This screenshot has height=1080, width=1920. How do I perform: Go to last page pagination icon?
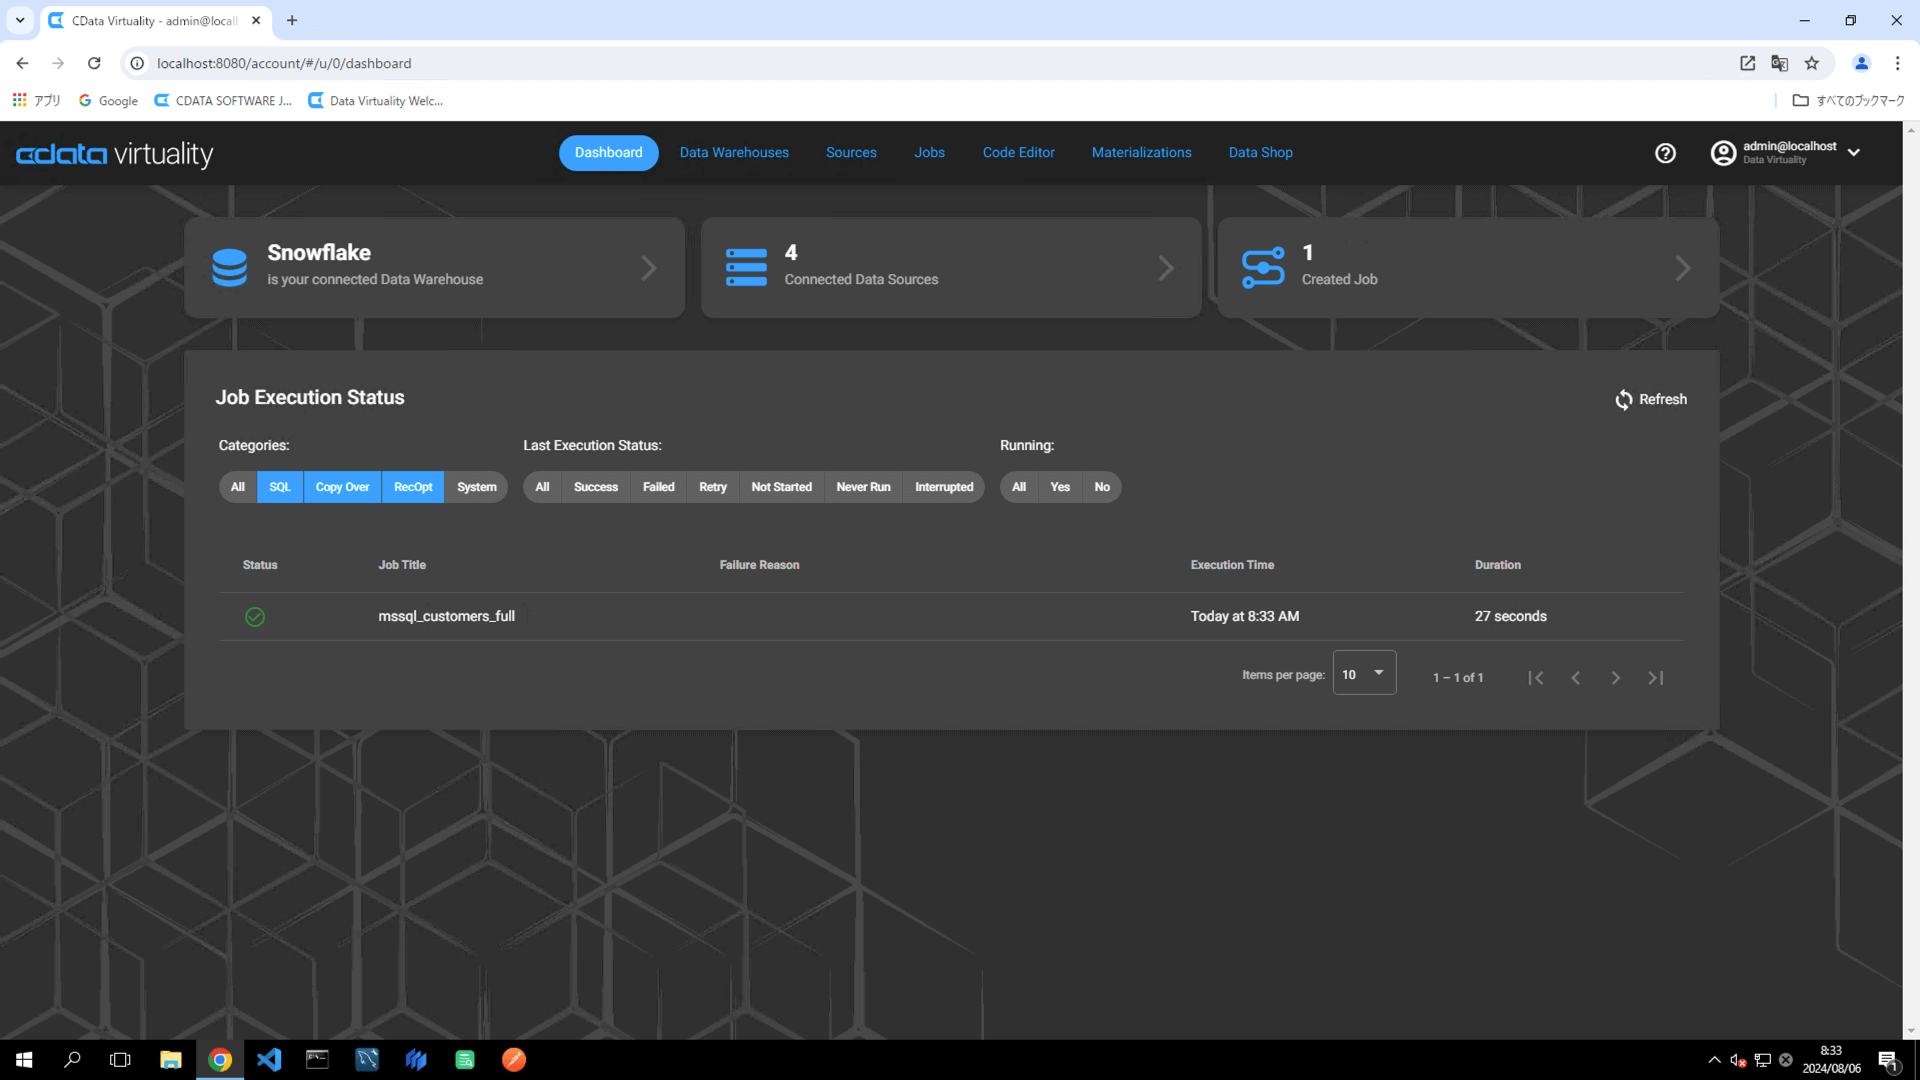coord(1656,678)
